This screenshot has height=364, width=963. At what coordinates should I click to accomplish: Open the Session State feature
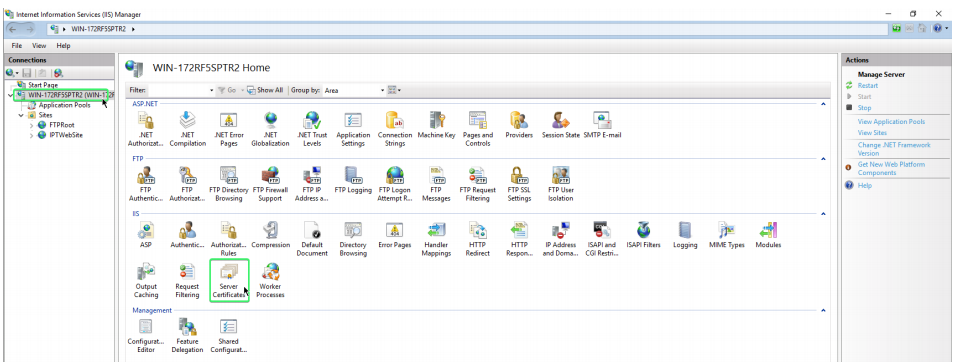click(x=561, y=125)
